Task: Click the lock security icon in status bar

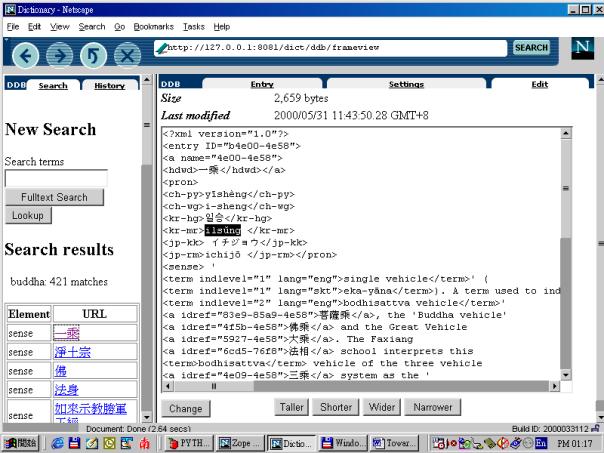Action: pyautogui.click(x=596, y=428)
